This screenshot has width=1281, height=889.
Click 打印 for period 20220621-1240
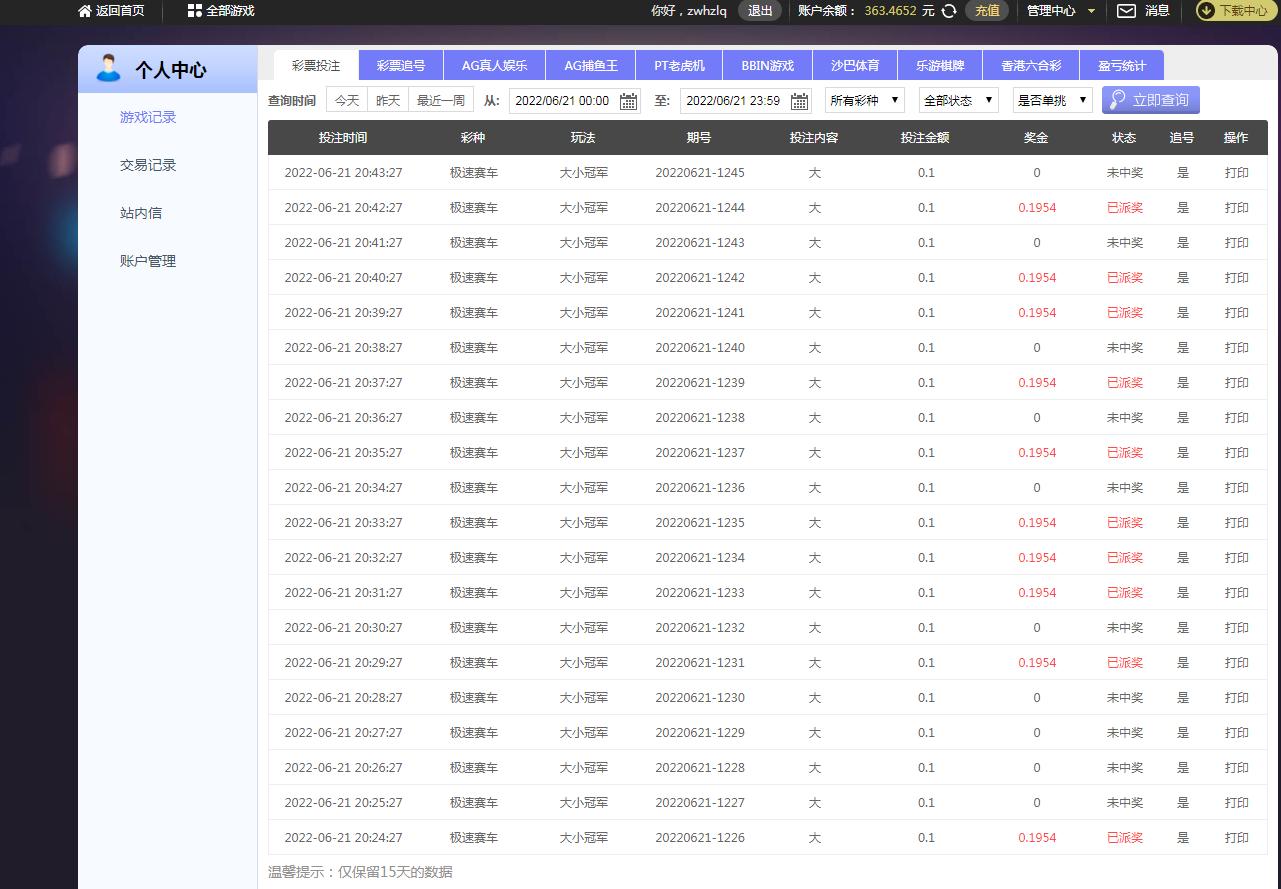pyautogui.click(x=1237, y=347)
